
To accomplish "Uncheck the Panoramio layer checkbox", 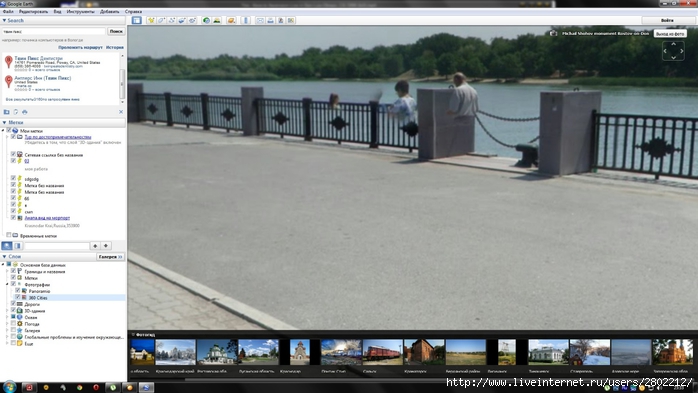I will tap(18, 291).
